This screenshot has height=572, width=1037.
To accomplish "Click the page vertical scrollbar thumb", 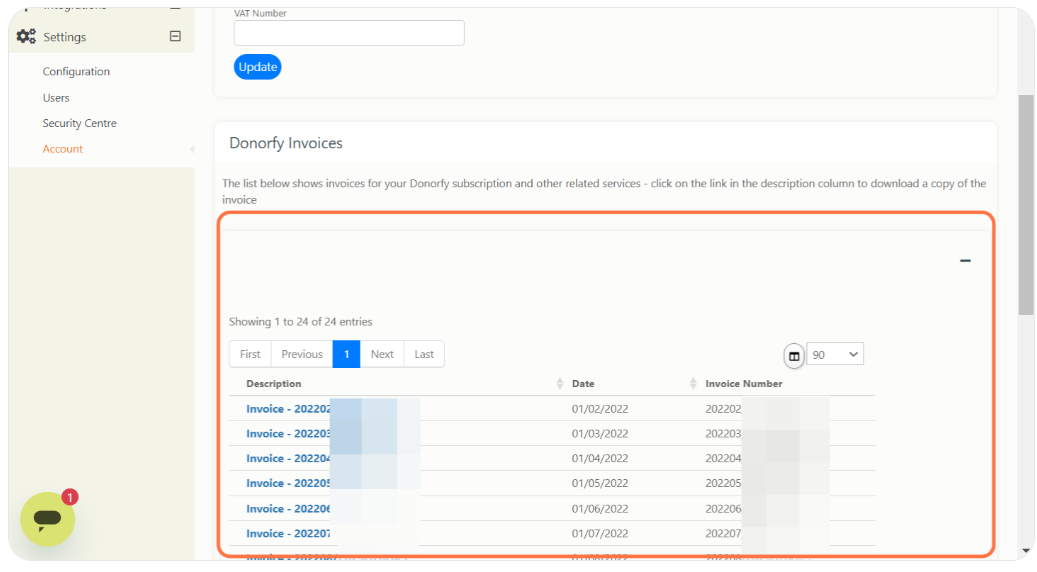I will pyautogui.click(x=1026, y=205).
